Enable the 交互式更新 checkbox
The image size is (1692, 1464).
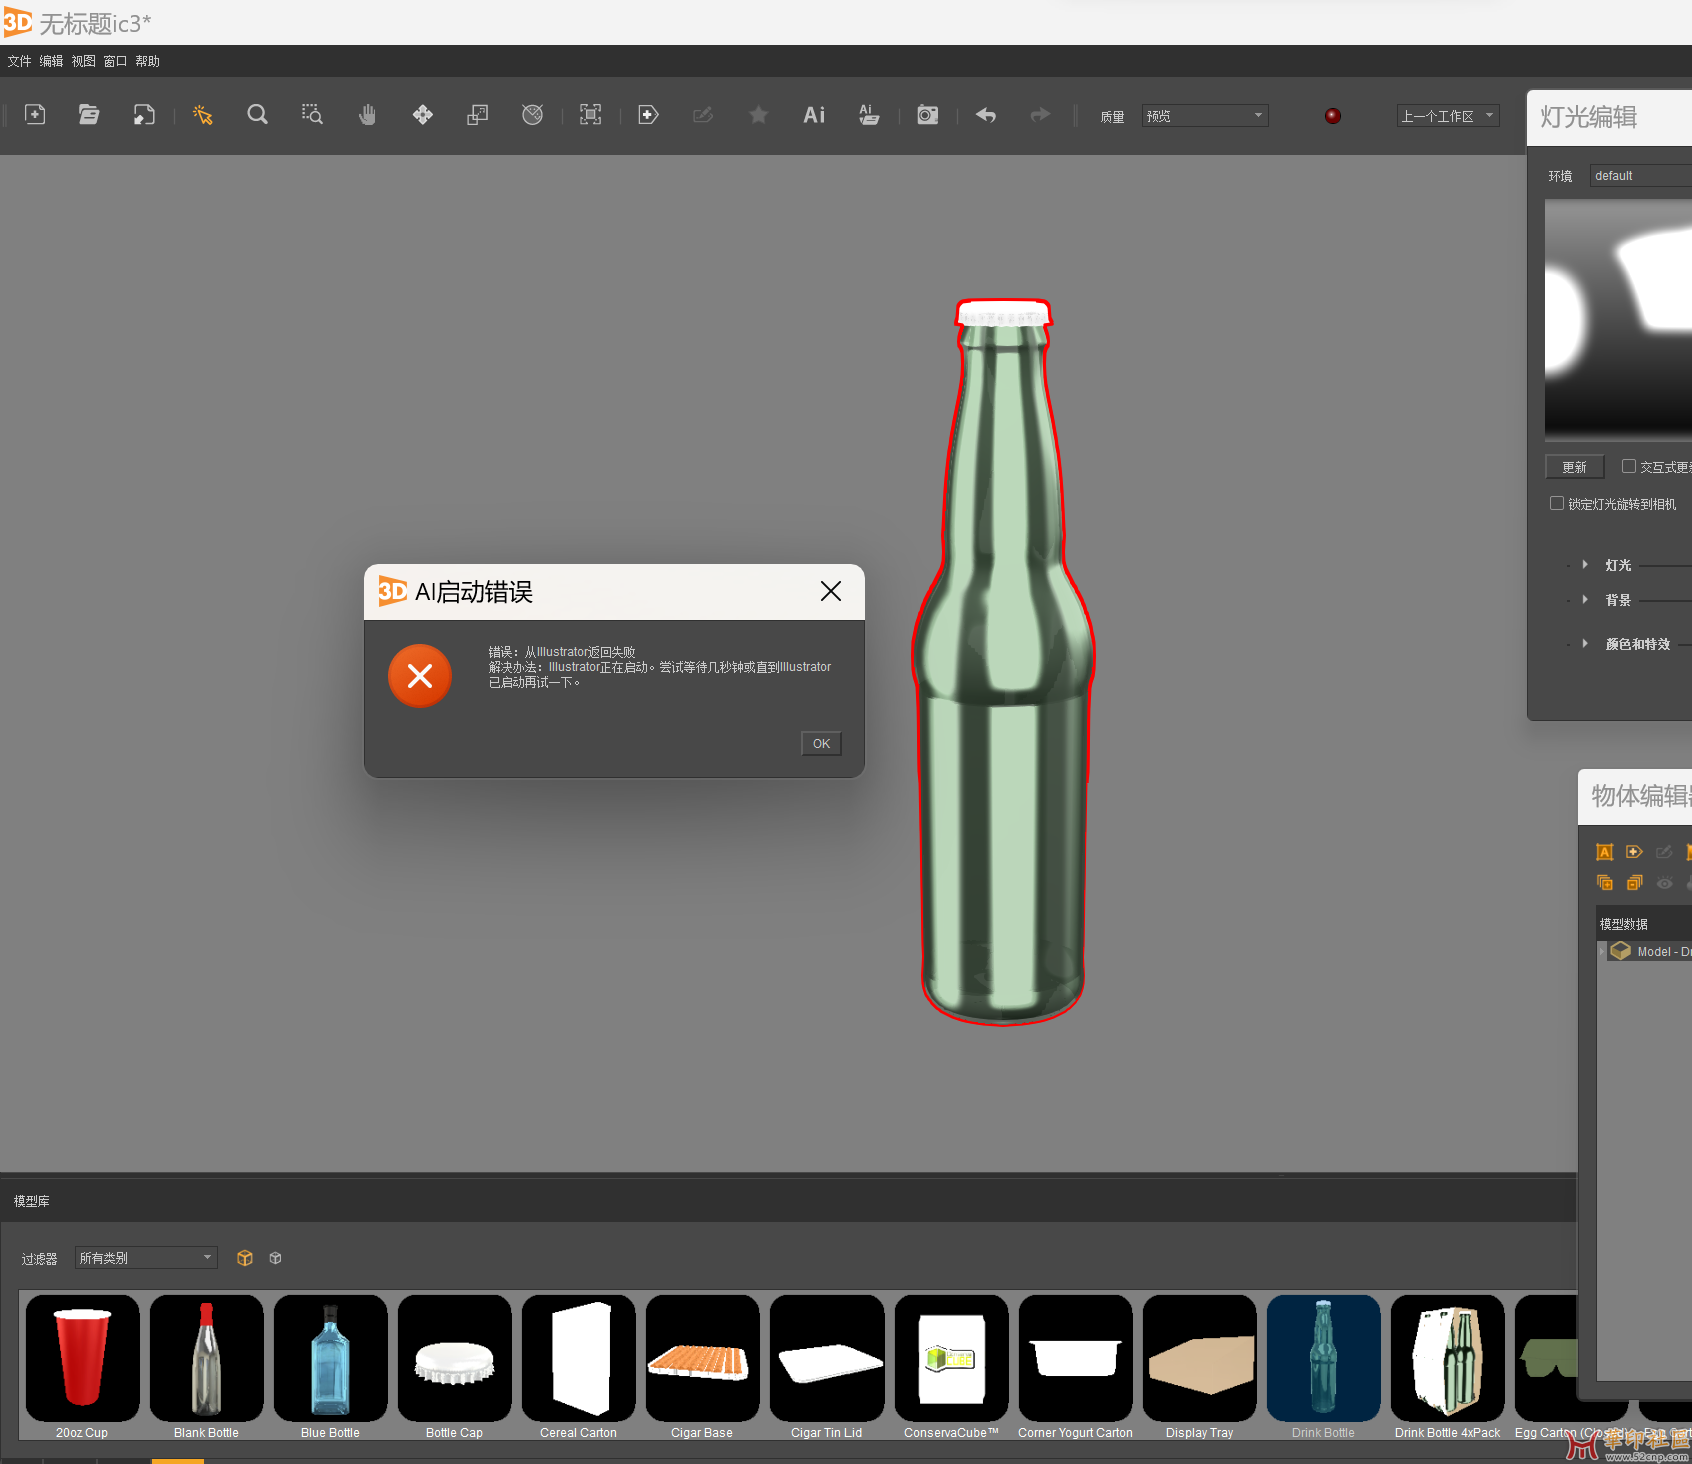(x=1629, y=466)
